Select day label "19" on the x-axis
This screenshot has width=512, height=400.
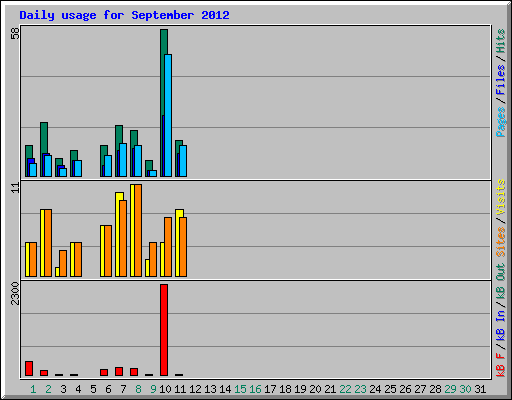coord(300,389)
